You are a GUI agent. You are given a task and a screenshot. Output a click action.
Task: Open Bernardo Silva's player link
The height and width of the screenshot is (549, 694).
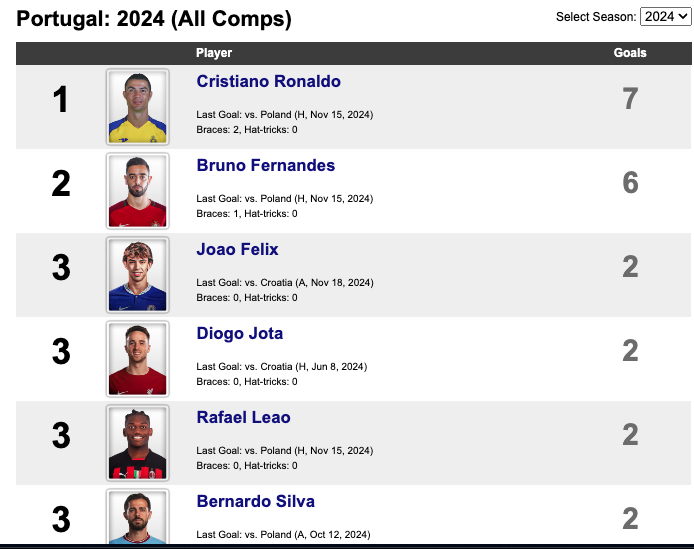[255, 502]
